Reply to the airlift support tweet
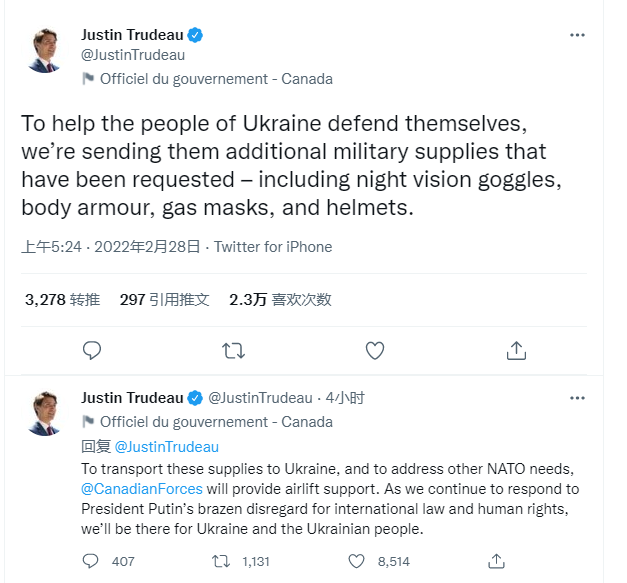This screenshot has height=583, width=627. coord(92,561)
